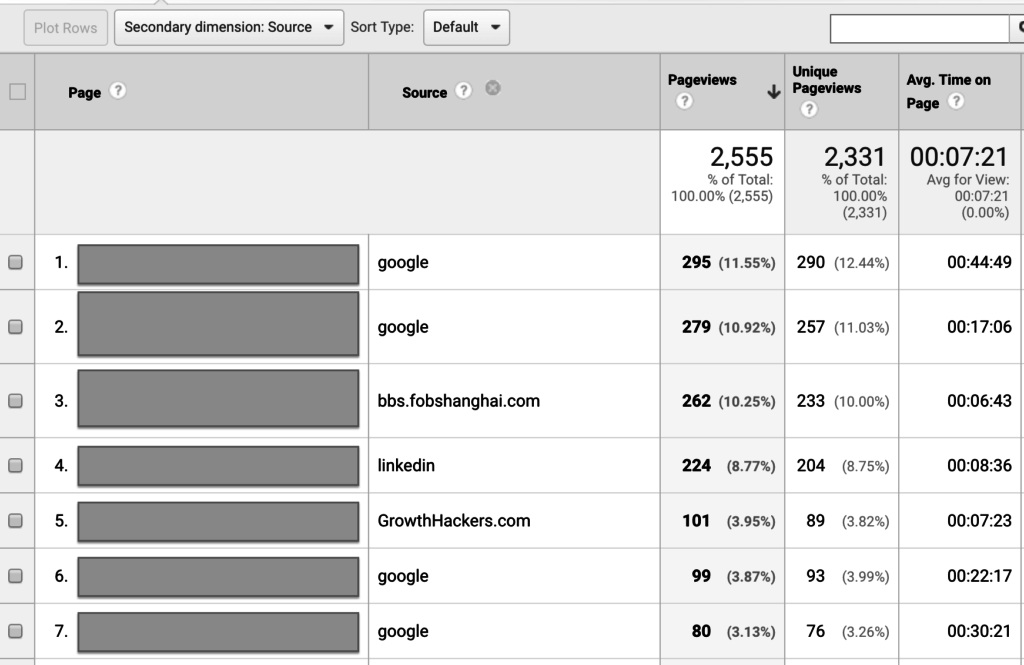1024x665 pixels.
Task: Remove the Source secondary dimension column
Action: [x=493, y=88]
